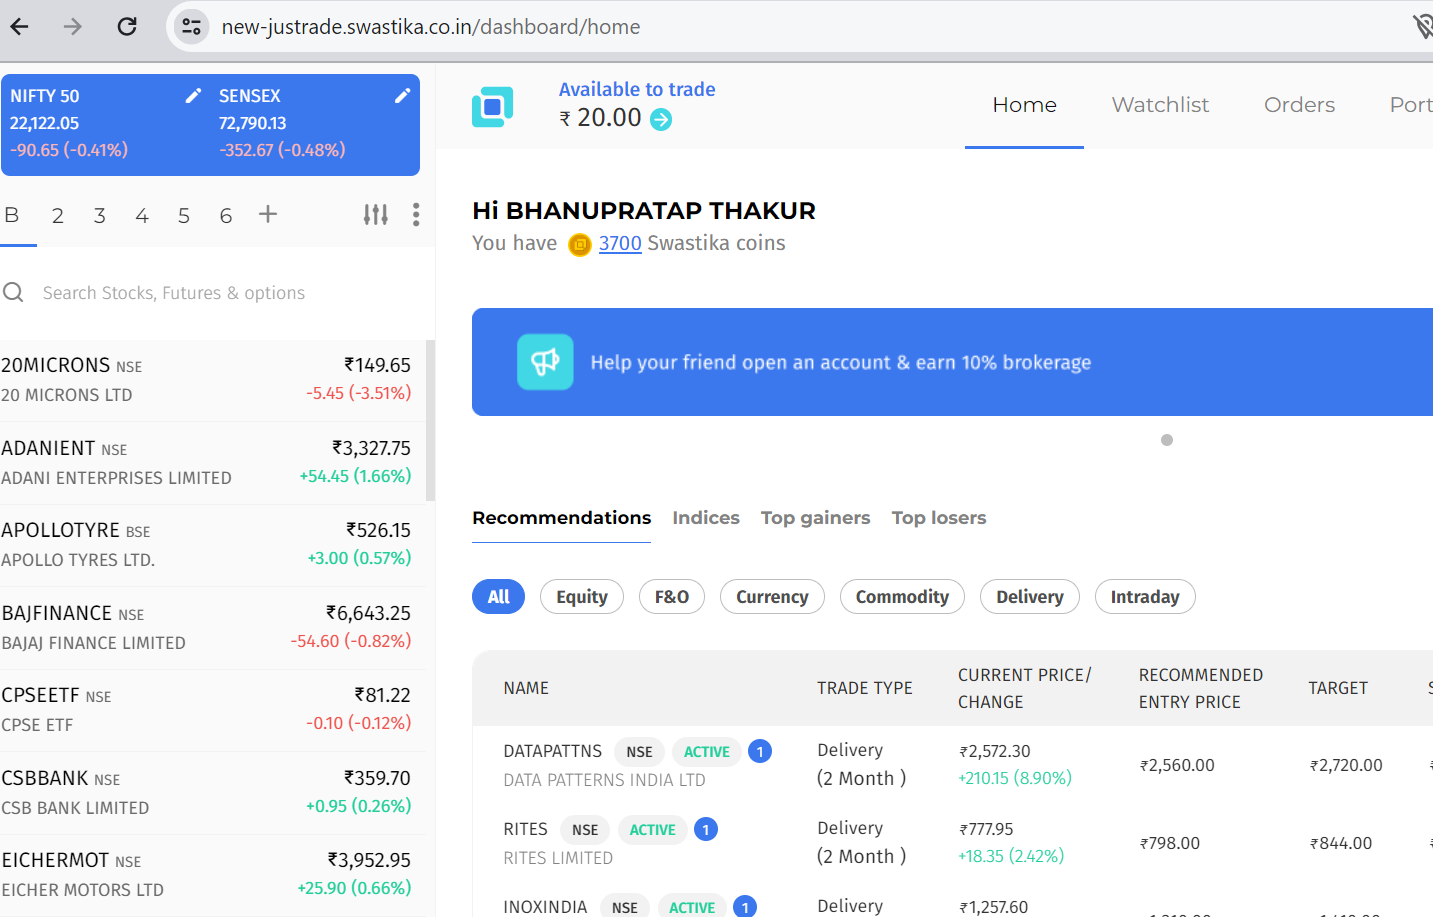Switch to watchlist 5

point(184,215)
